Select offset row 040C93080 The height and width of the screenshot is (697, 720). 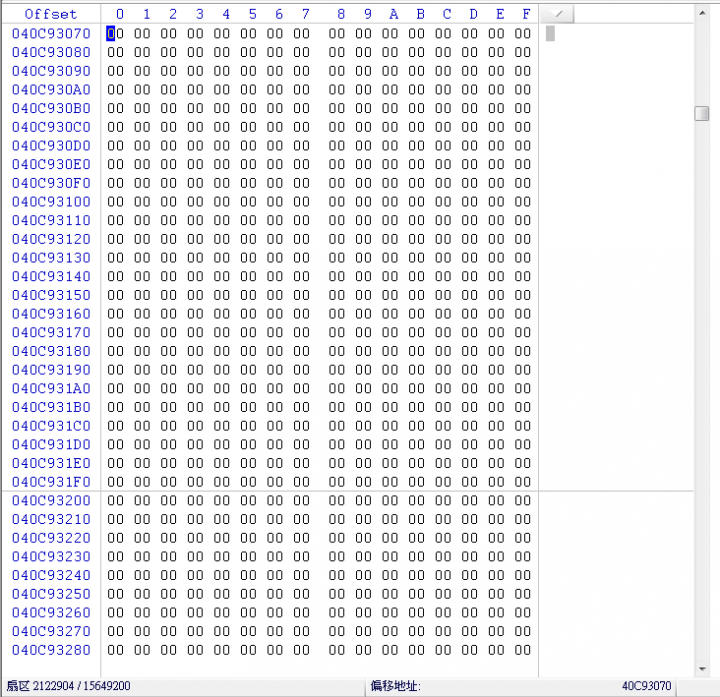pyautogui.click(x=51, y=52)
